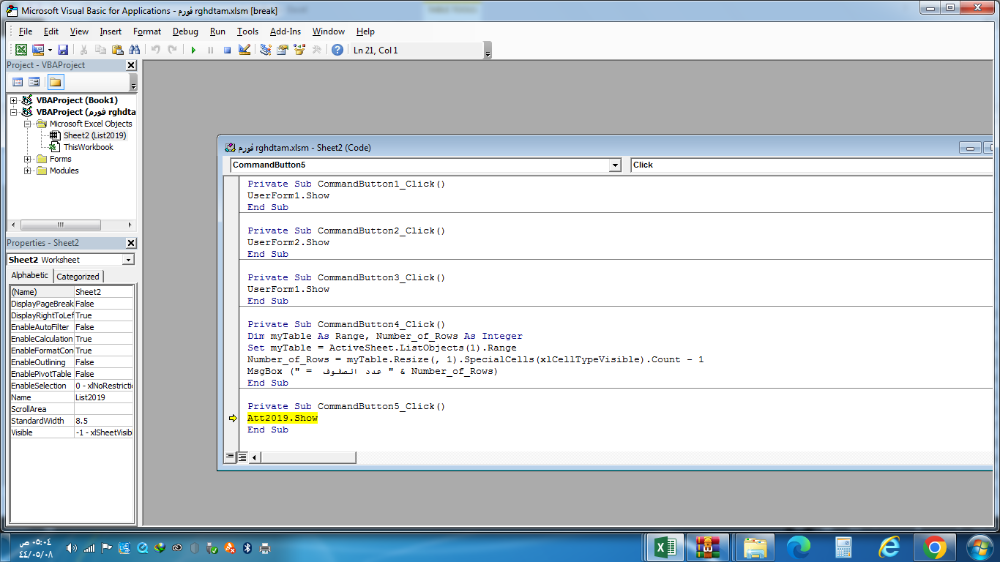The image size is (1000, 562).
Task: Click the Undo arrow icon
Action: point(155,50)
